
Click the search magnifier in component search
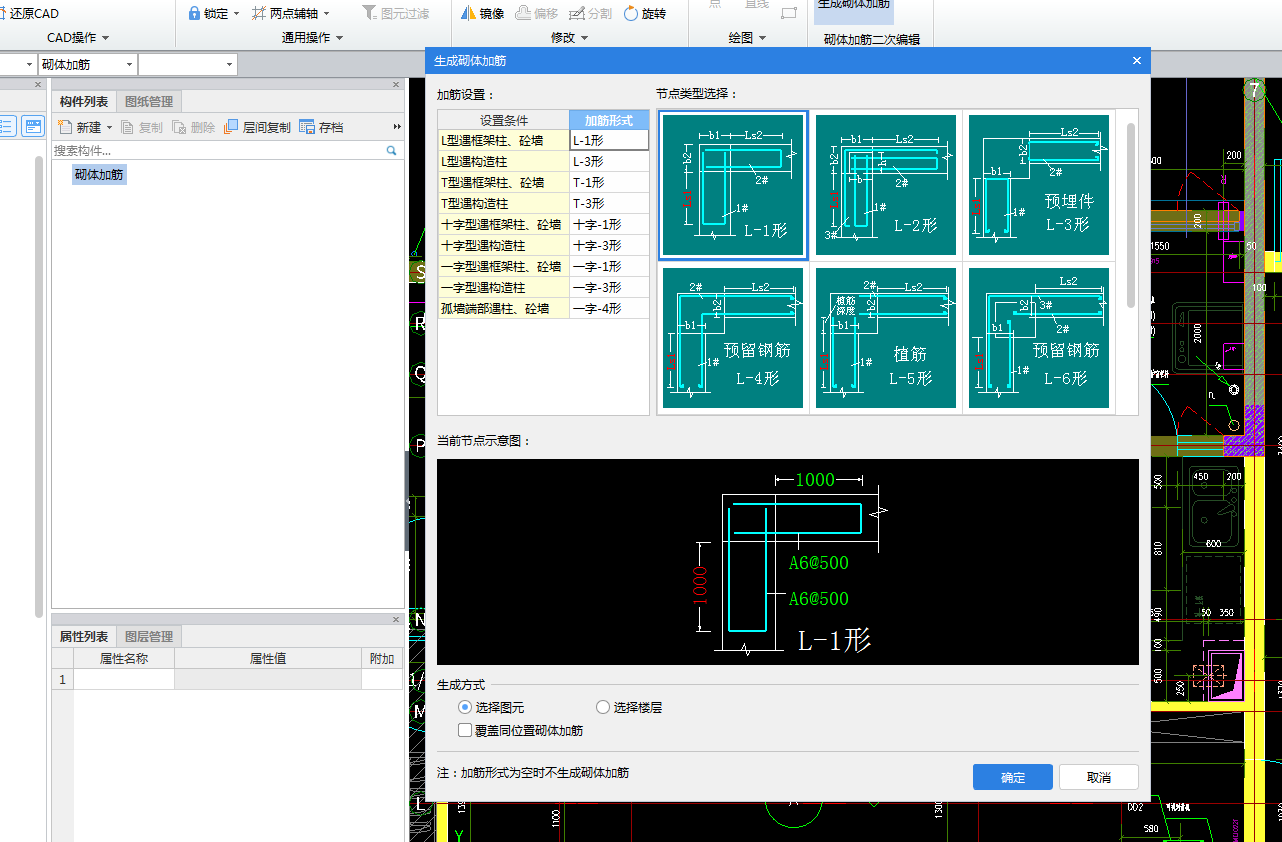pos(392,150)
